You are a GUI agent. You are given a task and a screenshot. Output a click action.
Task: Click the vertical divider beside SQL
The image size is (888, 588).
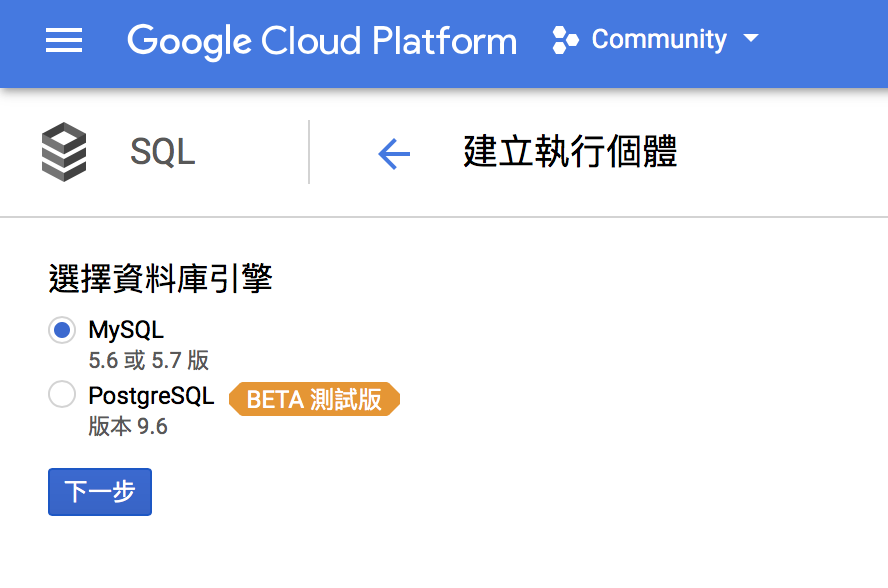click(x=309, y=152)
